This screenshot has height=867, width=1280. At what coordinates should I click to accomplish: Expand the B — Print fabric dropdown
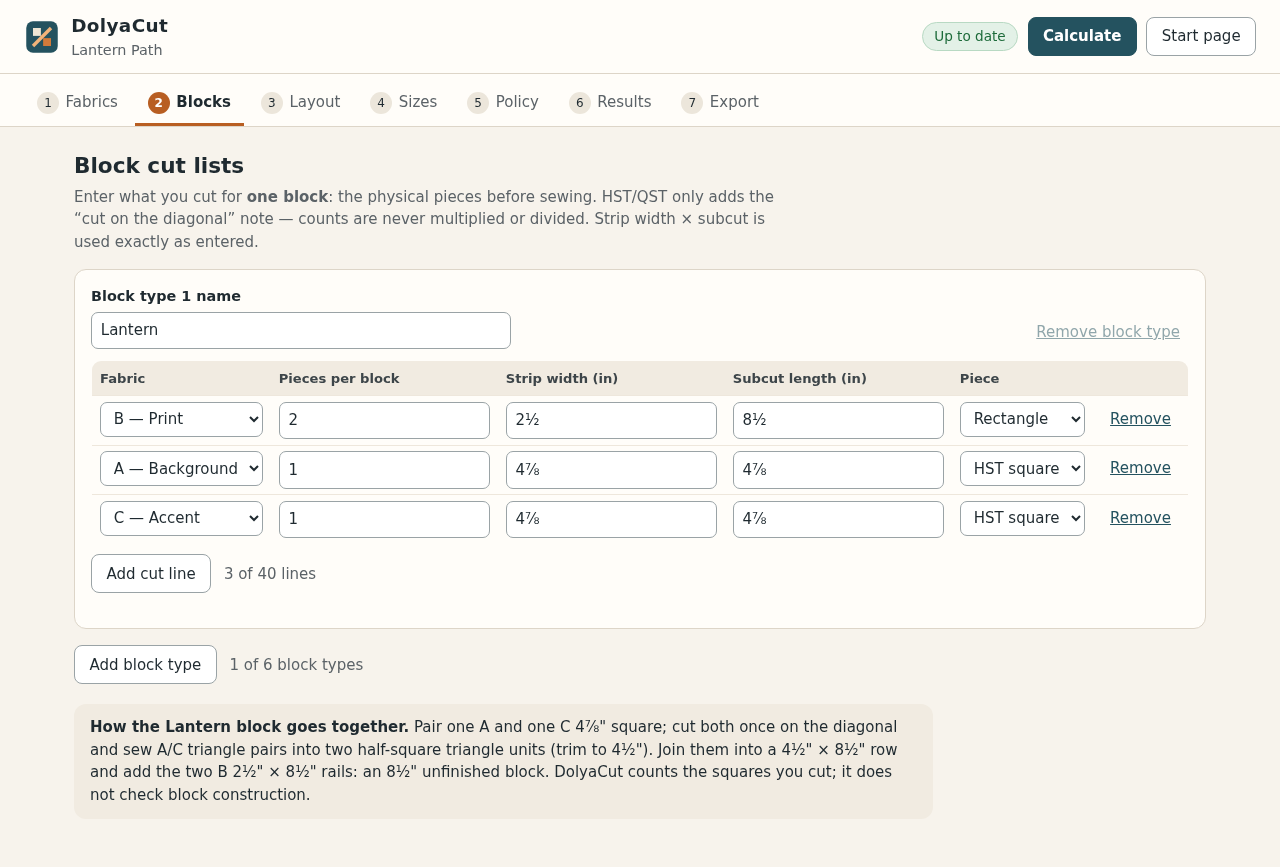[x=181, y=419]
